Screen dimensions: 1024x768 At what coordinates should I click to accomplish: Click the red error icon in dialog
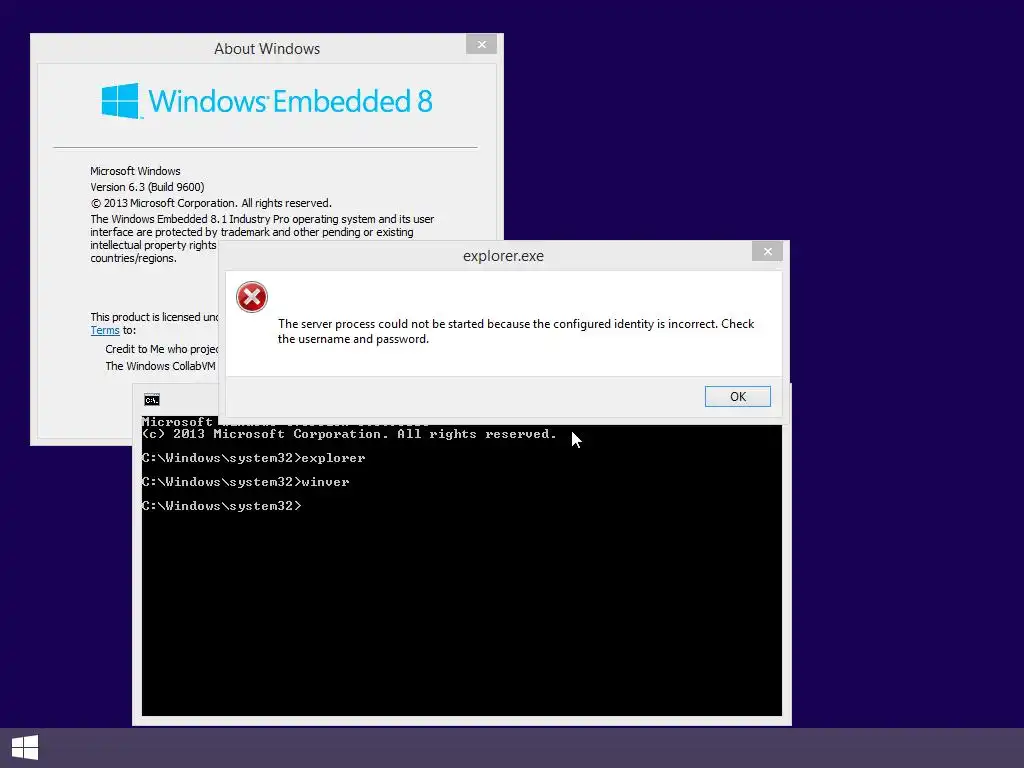(251, 297)
